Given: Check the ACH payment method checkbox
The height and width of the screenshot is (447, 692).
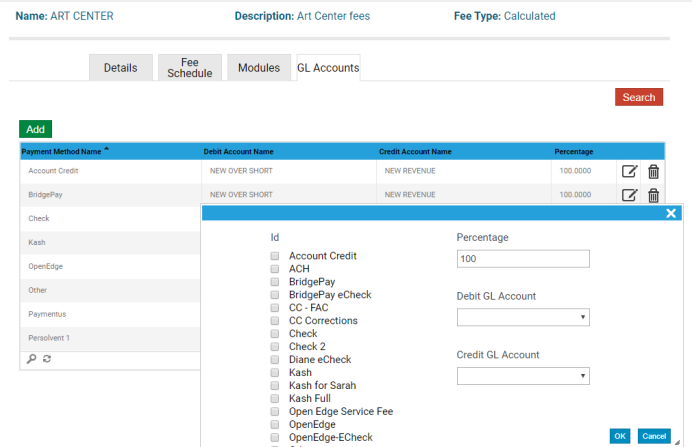Looking at the screenshot, I should 274,269.
